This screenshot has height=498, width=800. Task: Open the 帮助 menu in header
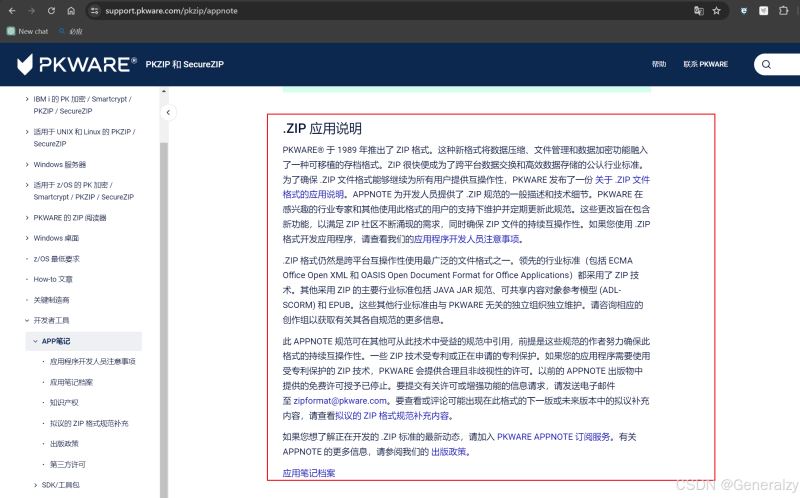coord(658,64)
